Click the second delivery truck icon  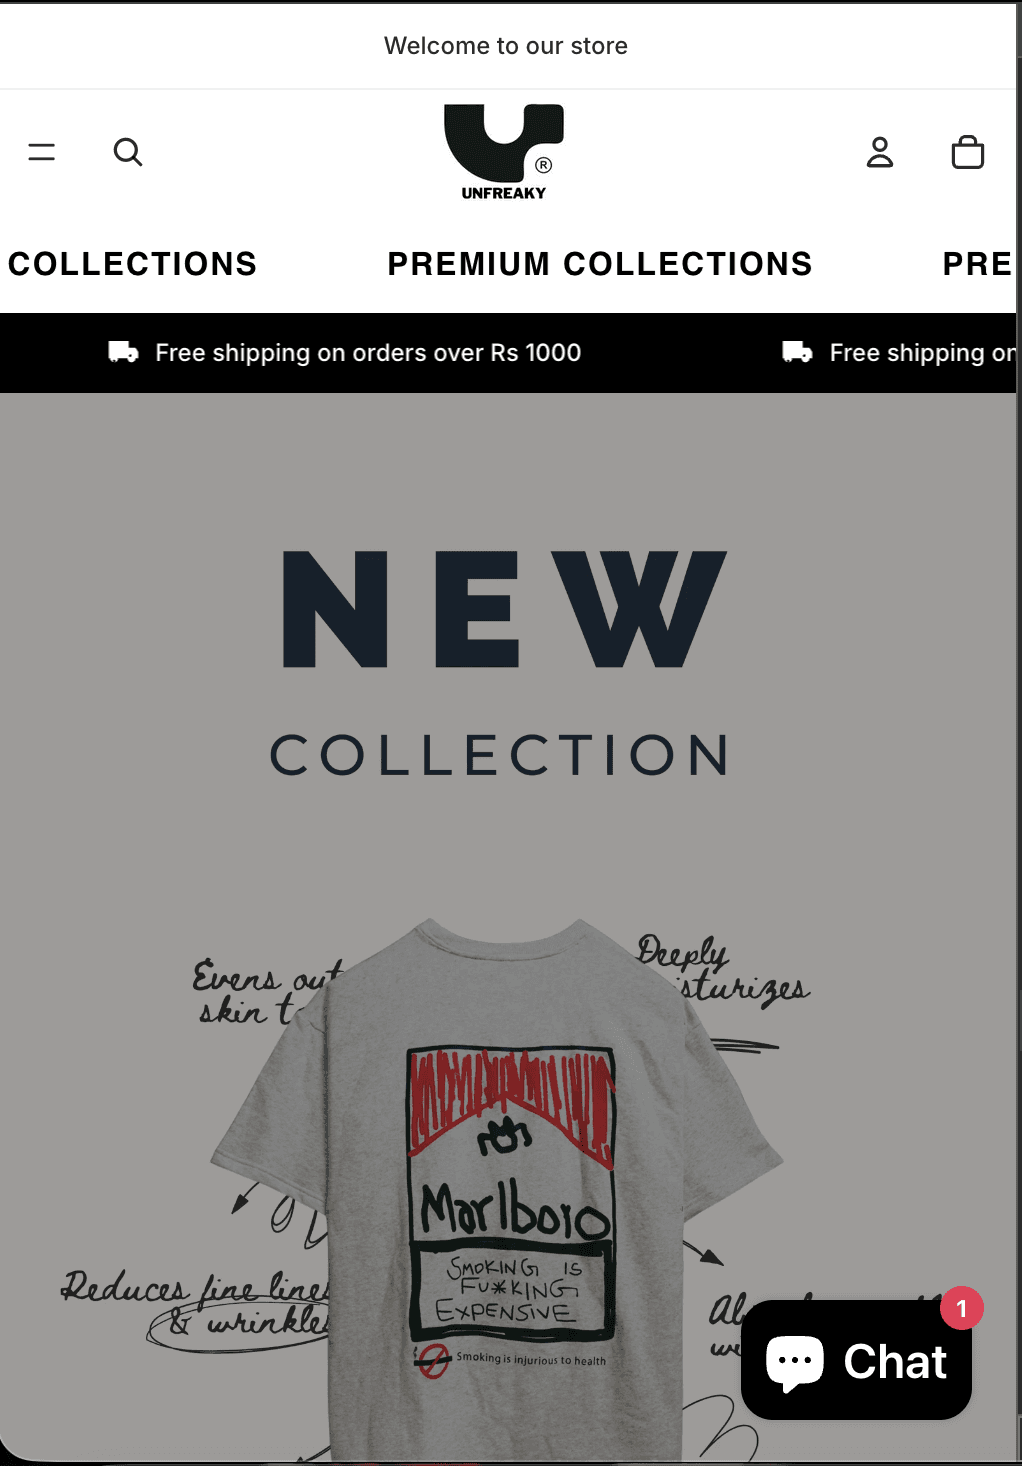pyautogui.click(x=797, y=352)
